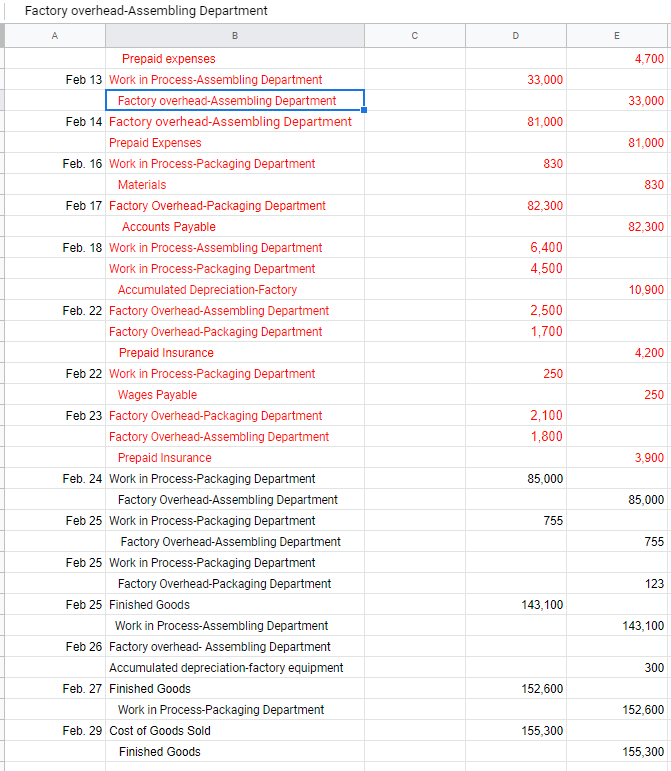This screenshot has width=671, height=771.
Task: Click 'Work in Process-Assembling Department' credit of 143,100
Action: click(235, 625)
